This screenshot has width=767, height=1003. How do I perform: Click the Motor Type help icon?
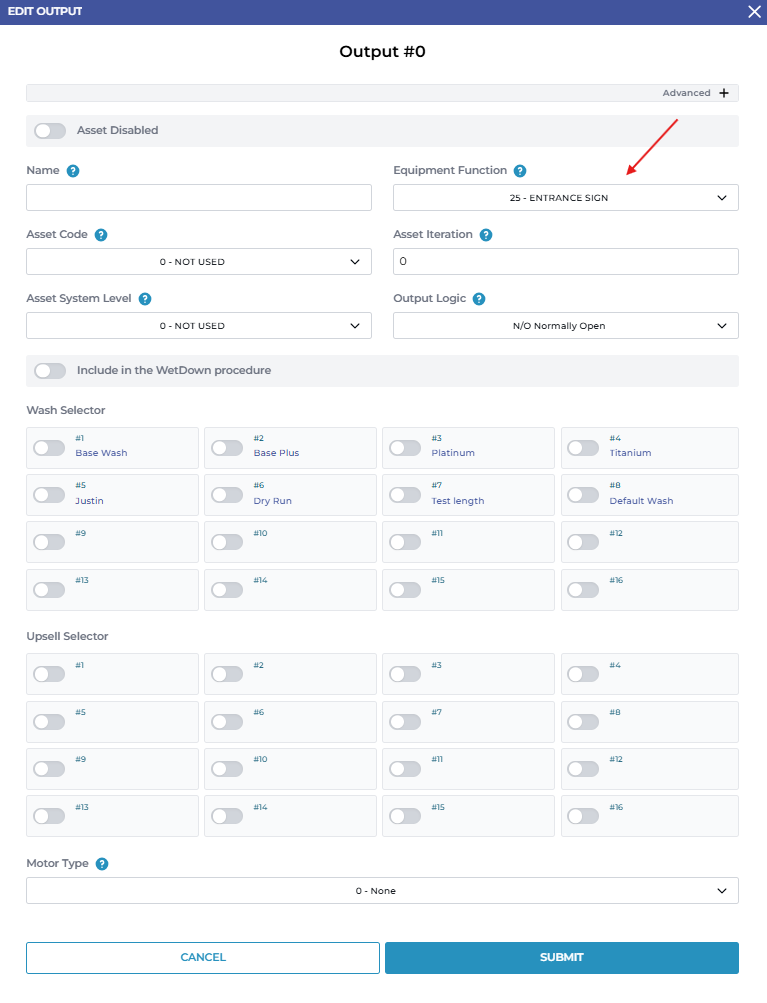pyautogui.click(x=102, y=864)
